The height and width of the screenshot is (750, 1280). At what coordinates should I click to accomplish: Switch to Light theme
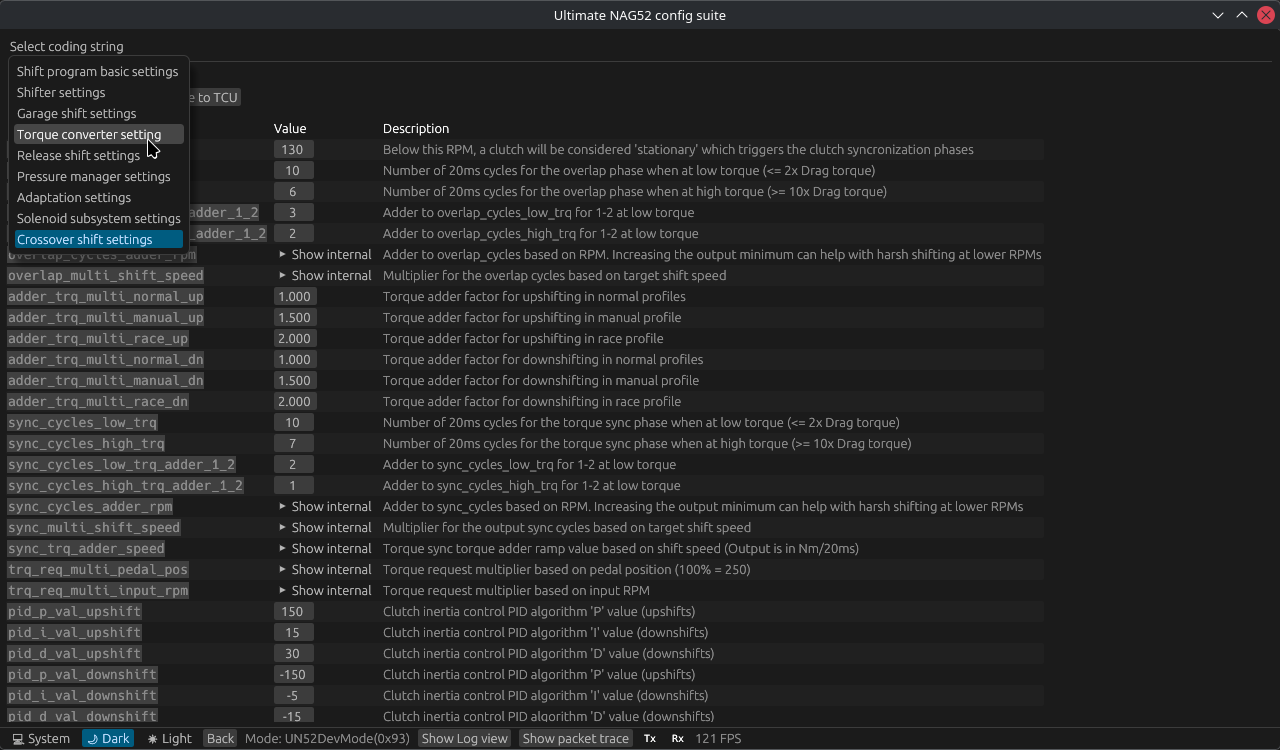169,738
